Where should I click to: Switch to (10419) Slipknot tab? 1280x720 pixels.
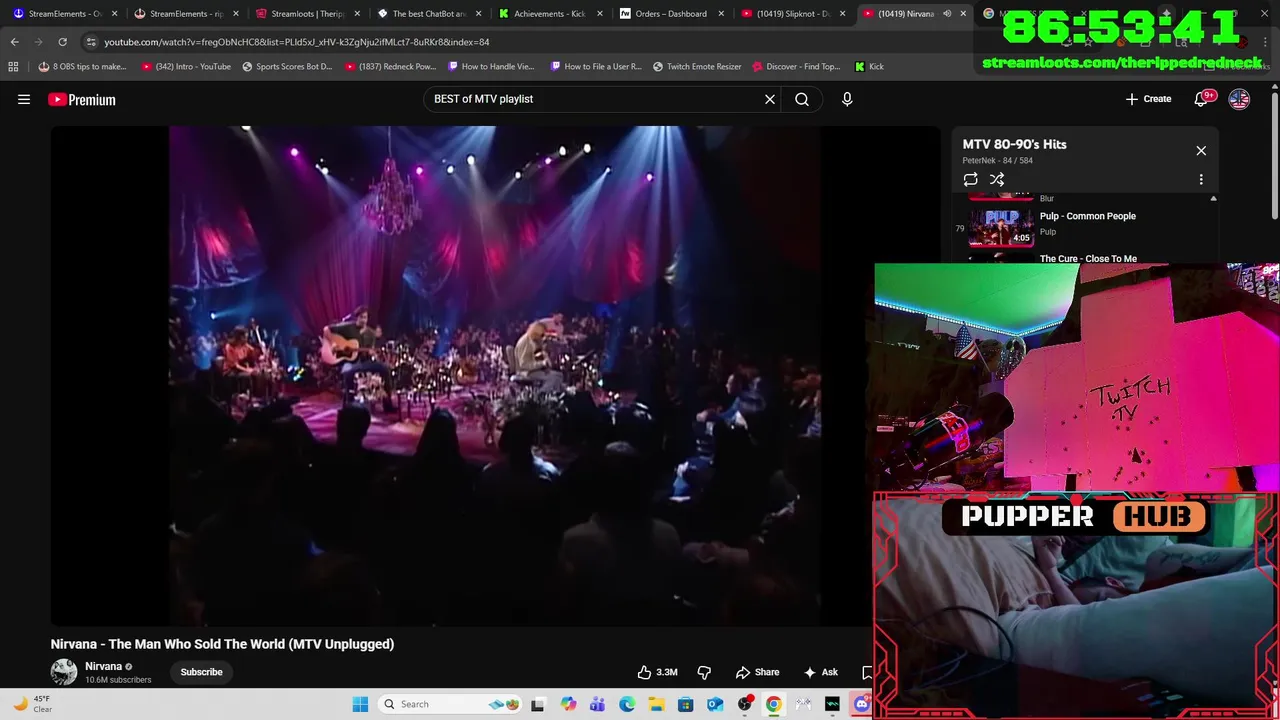click(x=793, y=14)
